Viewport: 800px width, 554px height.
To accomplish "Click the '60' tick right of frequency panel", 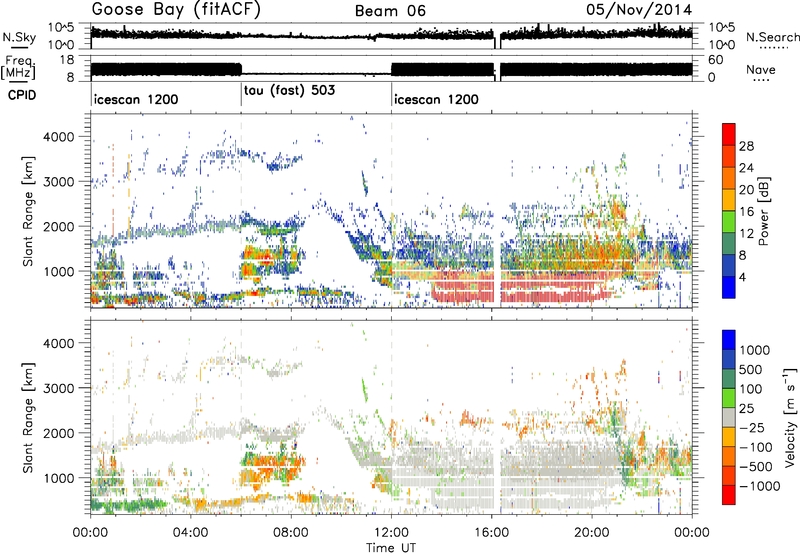I will click(x=716, y=60).
